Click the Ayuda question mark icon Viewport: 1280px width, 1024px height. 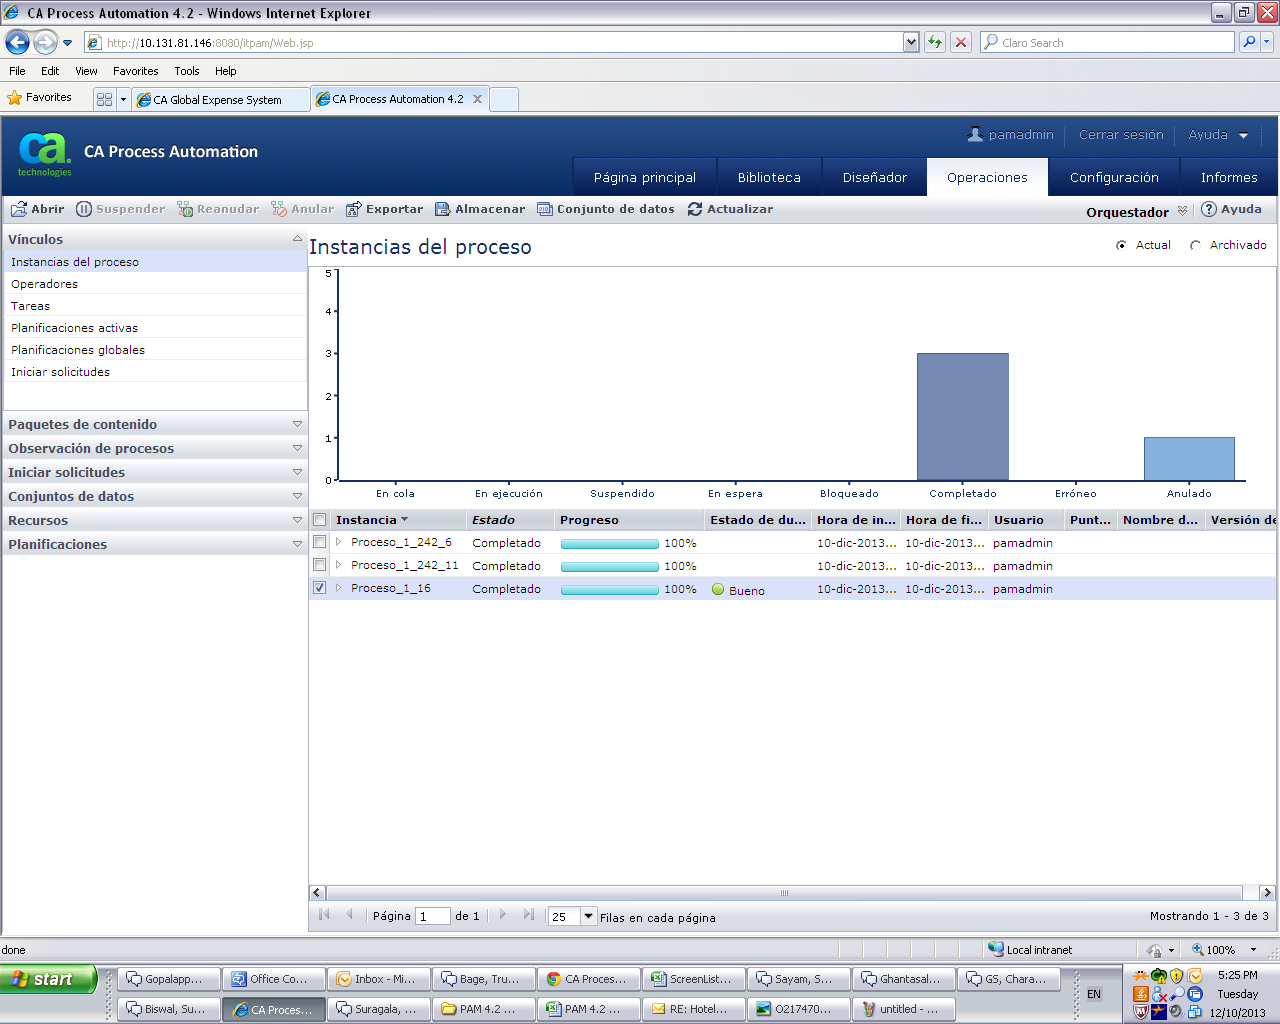pos(1208,209)
